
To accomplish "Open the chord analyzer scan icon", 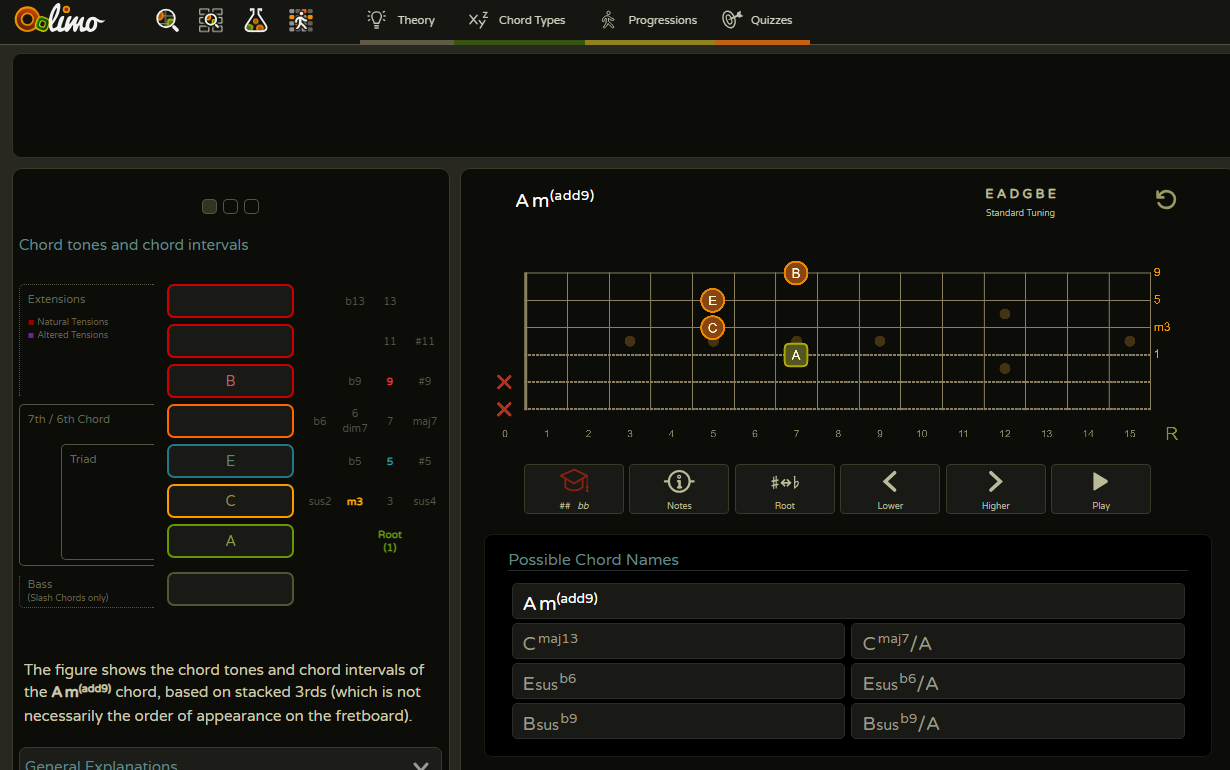I will (210, 19).
